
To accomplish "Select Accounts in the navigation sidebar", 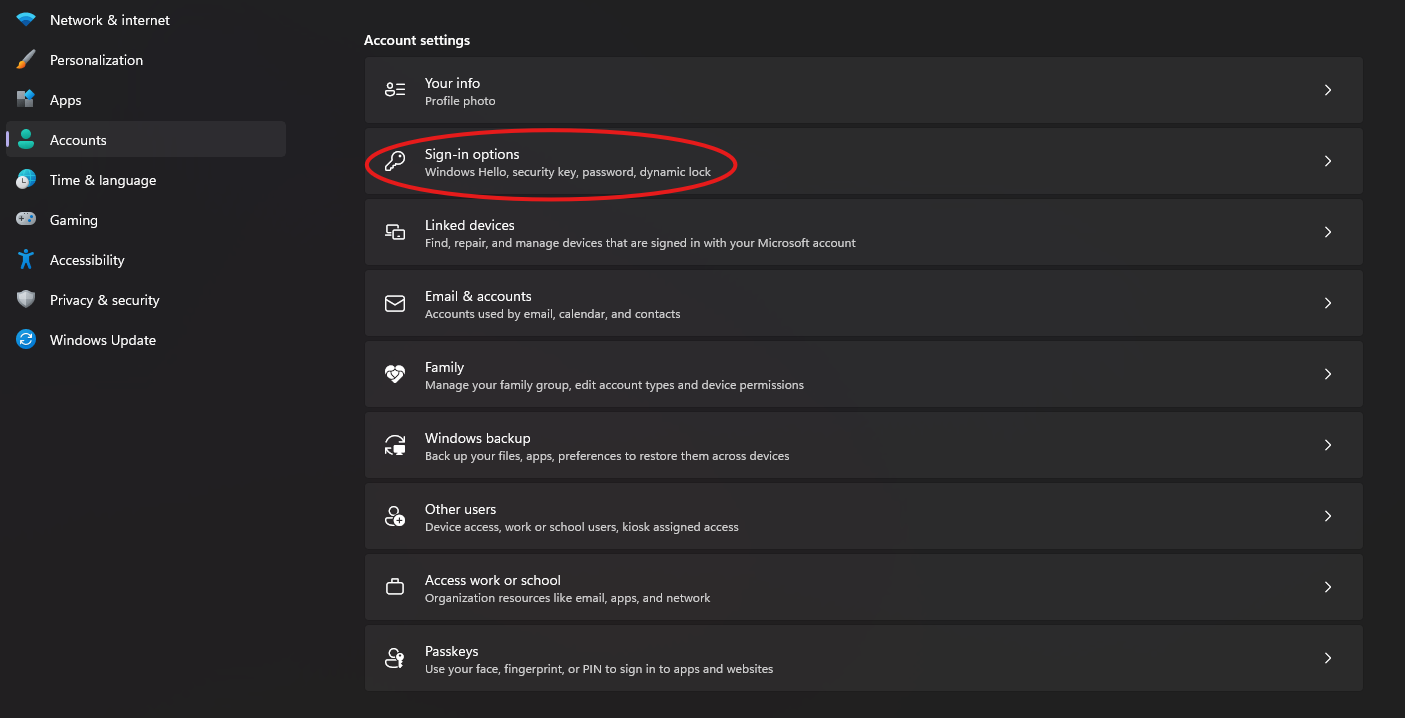I will coord(78,140).
